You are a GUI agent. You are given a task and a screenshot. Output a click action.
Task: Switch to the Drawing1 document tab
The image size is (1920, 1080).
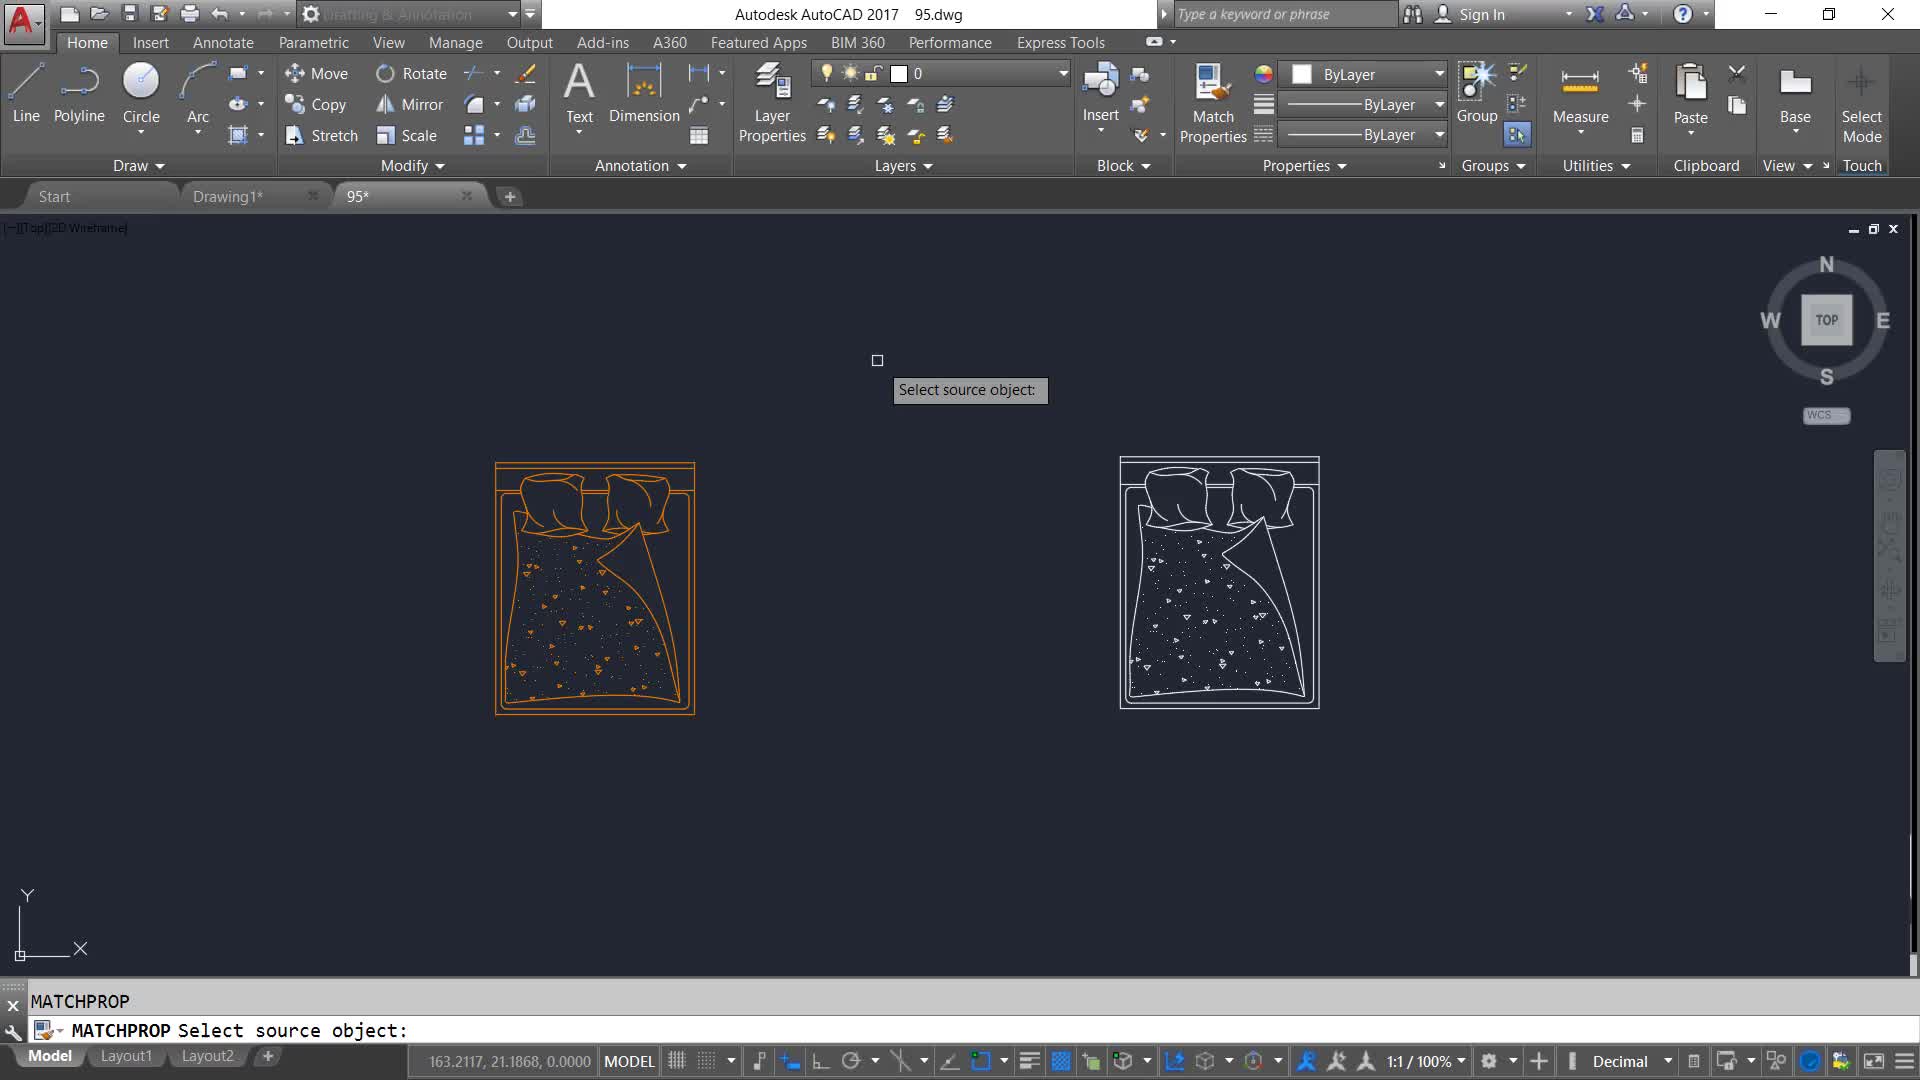coord(228,196)
